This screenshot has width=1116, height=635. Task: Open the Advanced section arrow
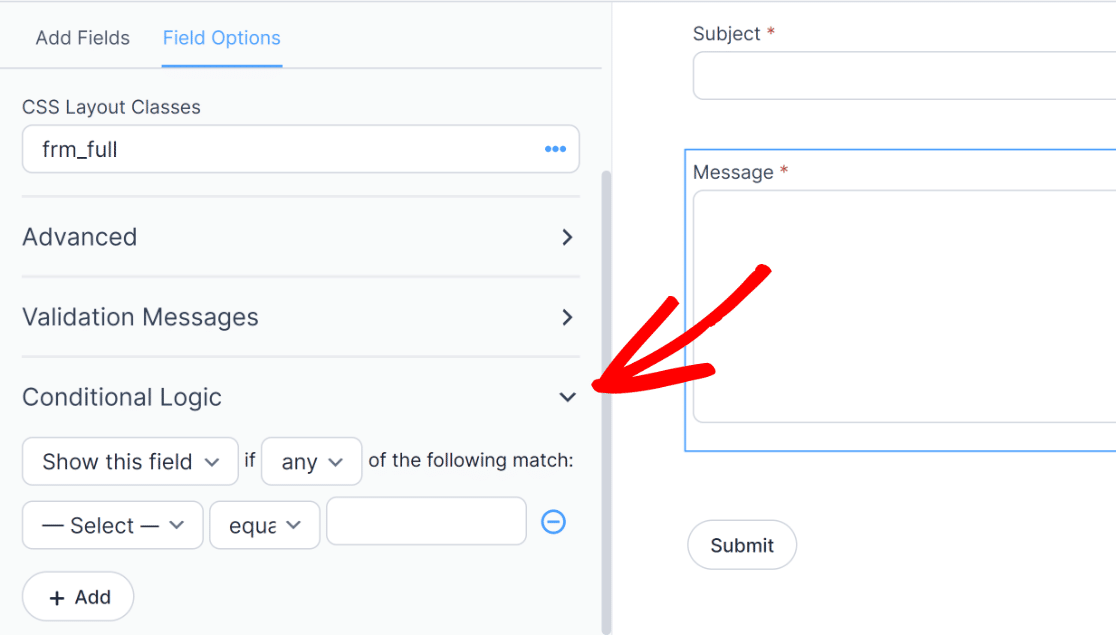(567, 238)
